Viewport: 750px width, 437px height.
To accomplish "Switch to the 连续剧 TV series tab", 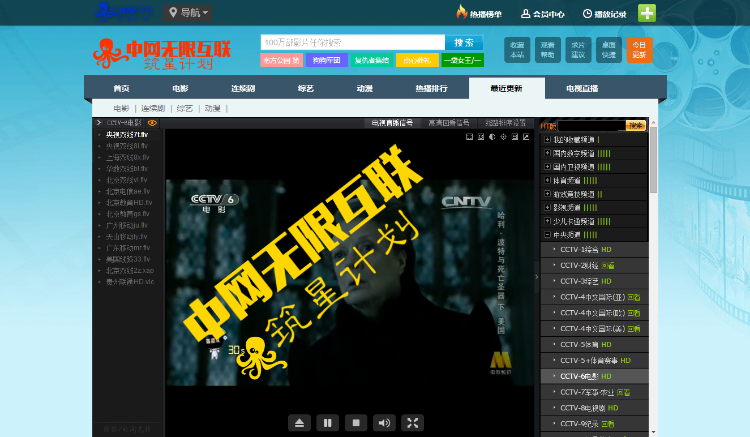I will coord(243,88).
